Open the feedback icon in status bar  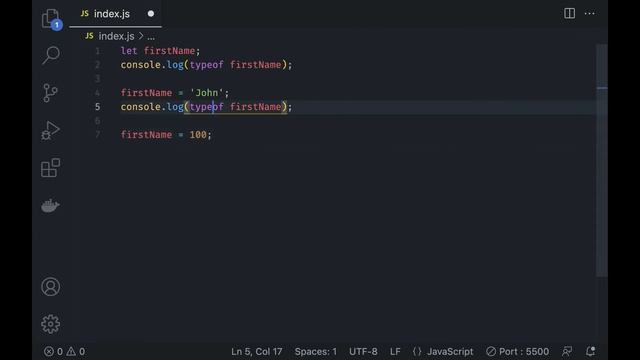(567, 351)
